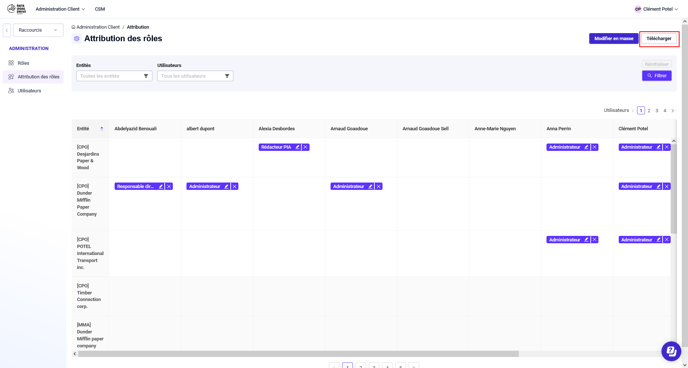Image resolution: width=688 pixels, height=368 pixels.
Task: Remove Anna Perrin's Administrateur role on Desjardins Paper & Wood
Action: (x=594, y=147)
